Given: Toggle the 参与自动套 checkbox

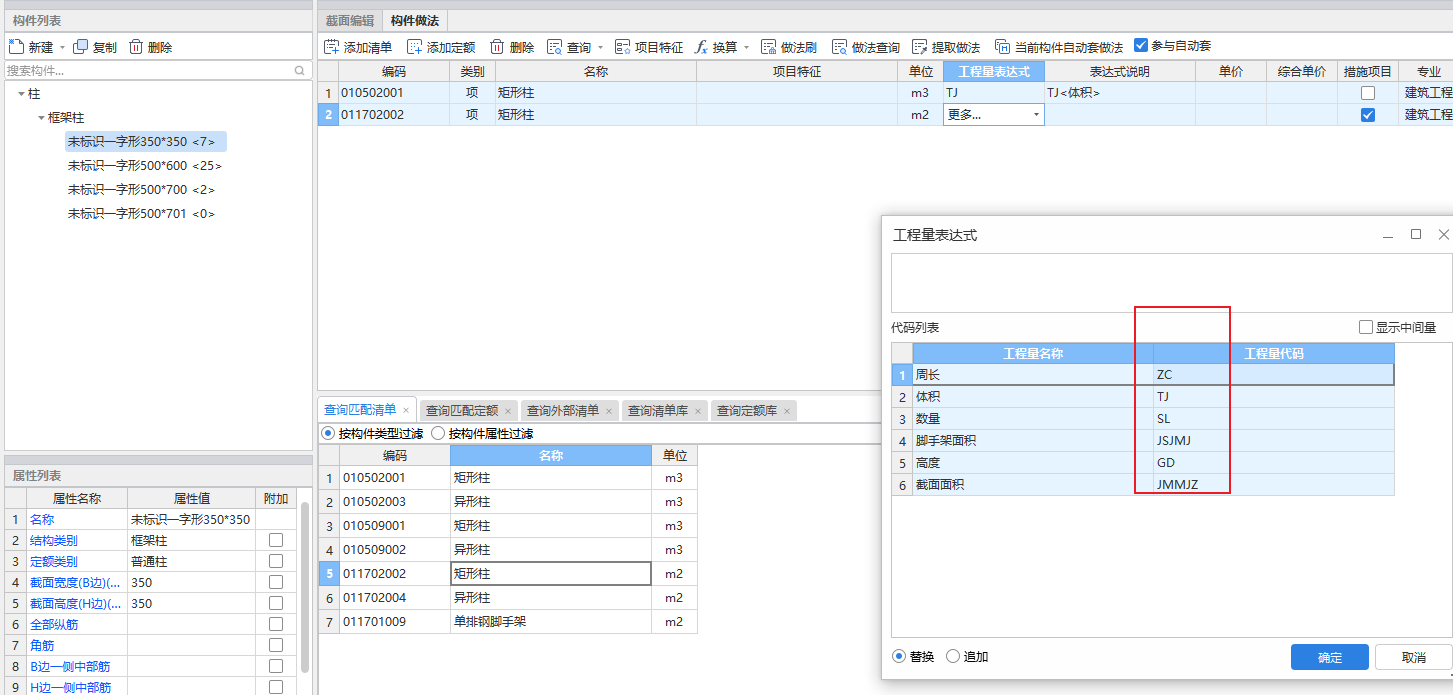Looking at the screenshot, I should coord(1141,45).
